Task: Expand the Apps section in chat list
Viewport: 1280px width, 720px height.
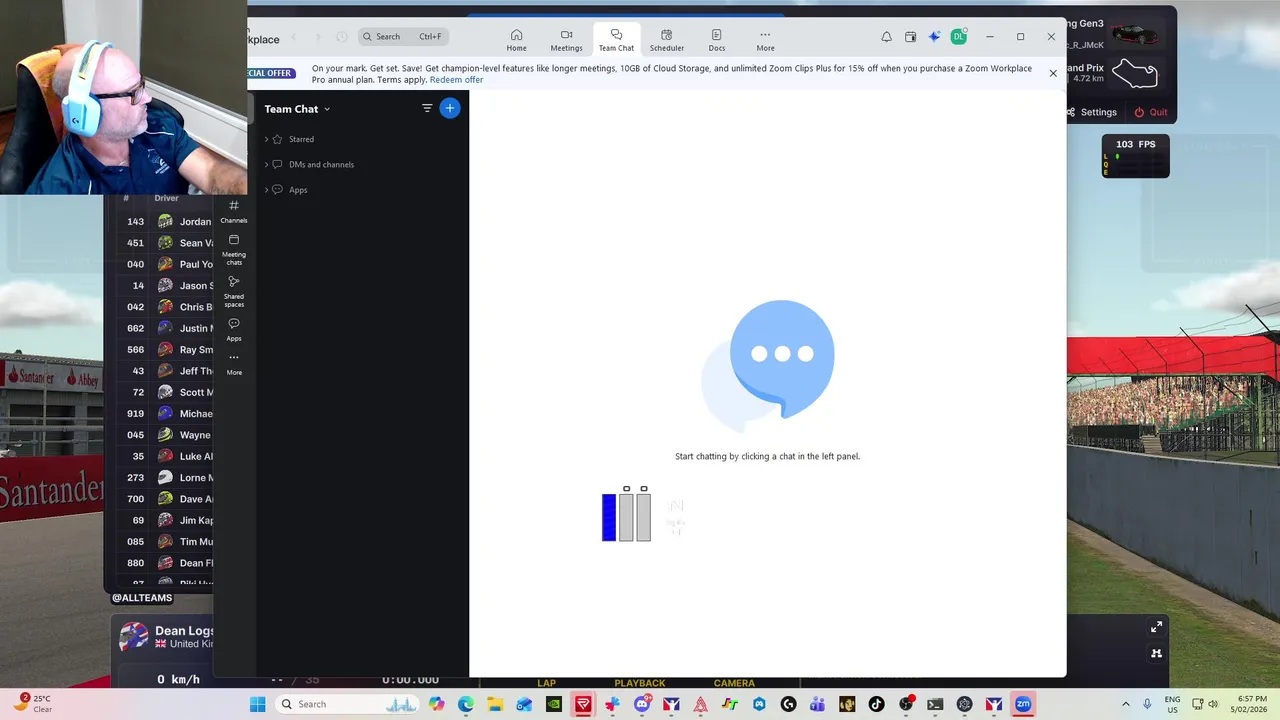Action: click(x=286, y=189)
